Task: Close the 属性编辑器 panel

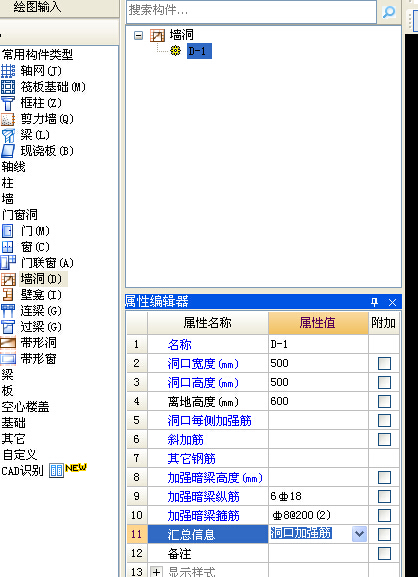Action: tap(392, 302)
